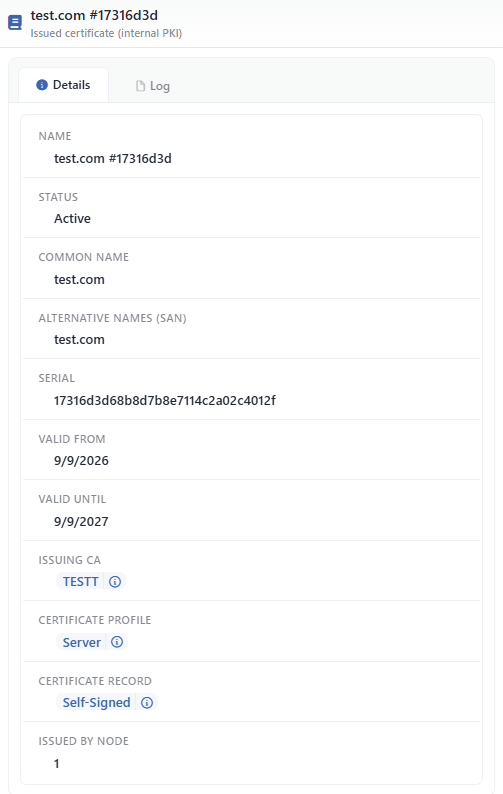The image size is (503, 794).
Task: Click the Name field value test.com #17316d3d
Action: click(x=113, y=158)
